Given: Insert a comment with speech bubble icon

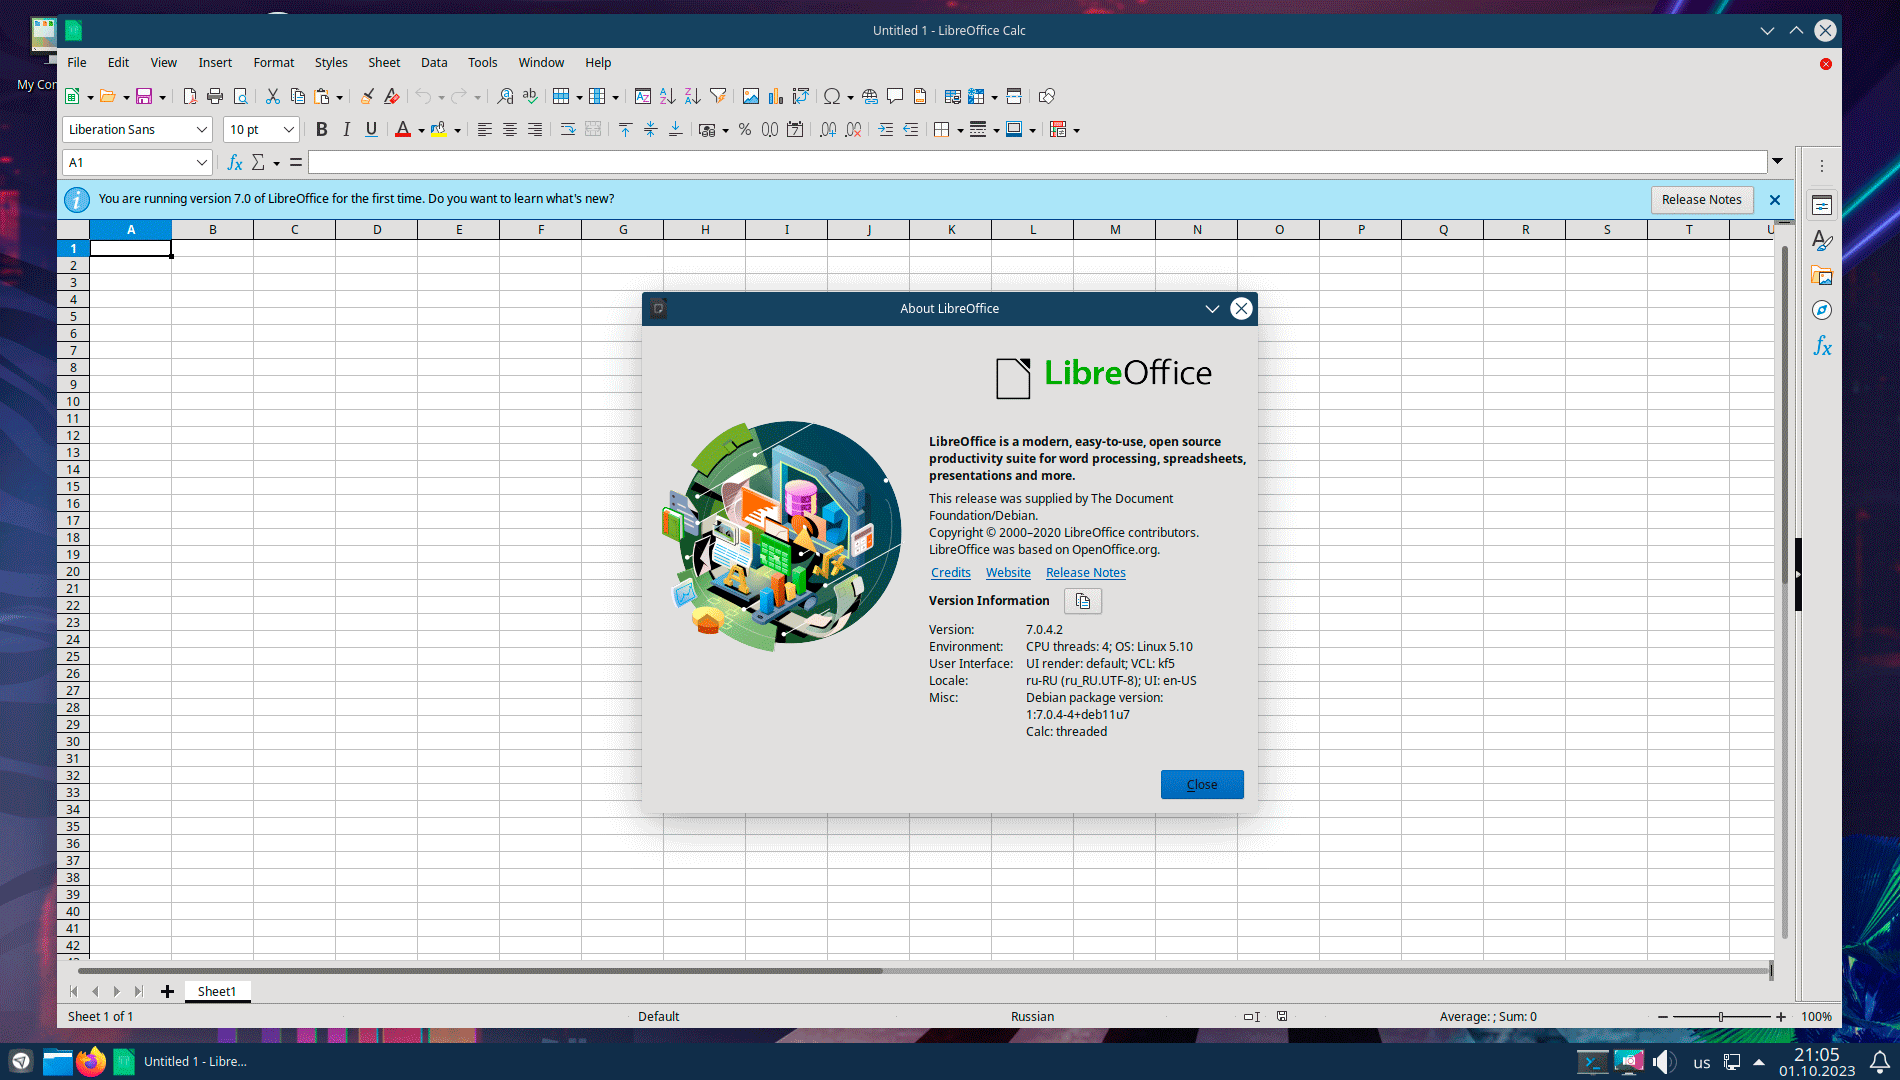Looking at the screenshot, I should click(x=895, y=96).
